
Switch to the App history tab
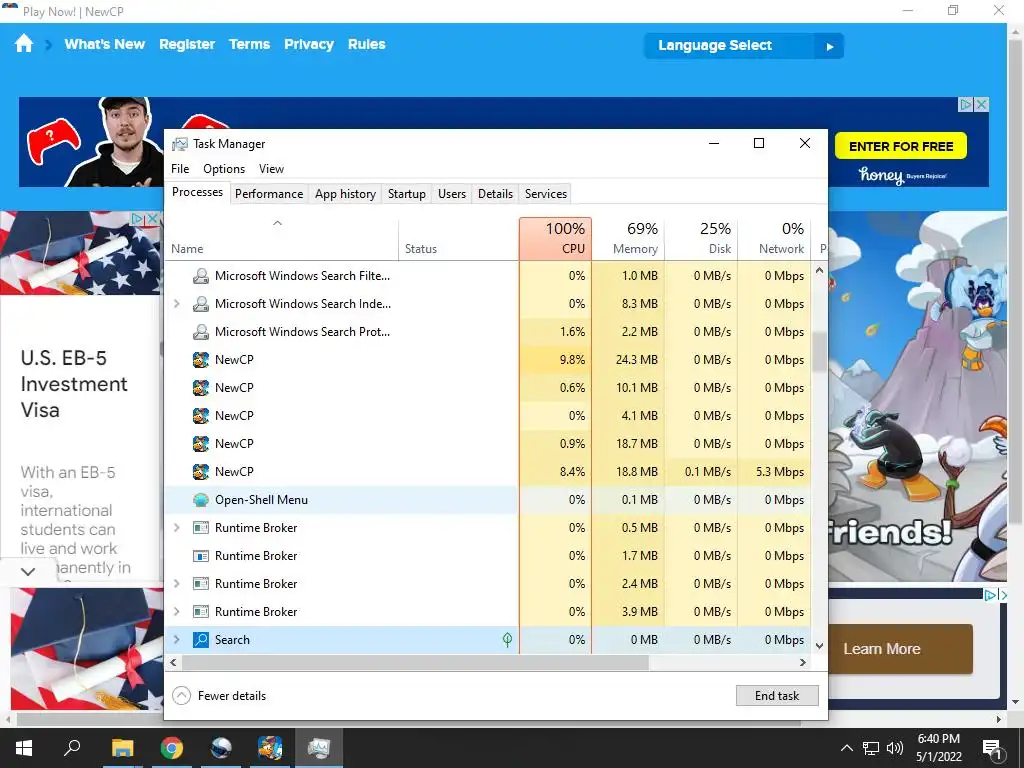tap(345, 194)
